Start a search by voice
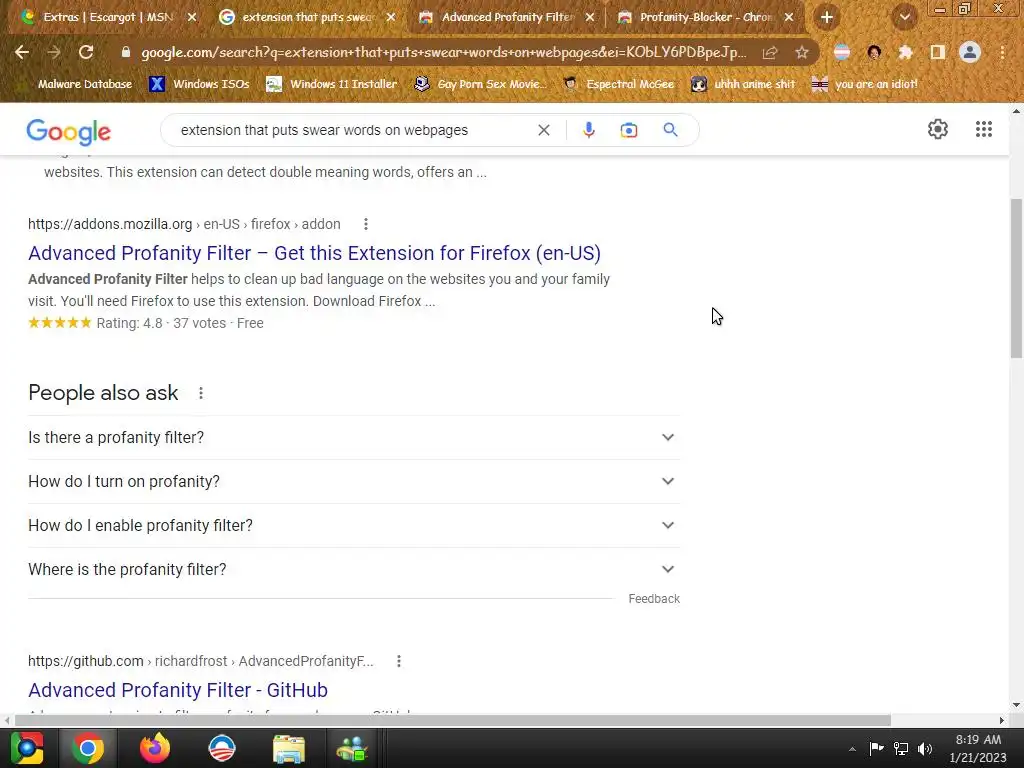Viewport: 1024px width, 768px height. coord(588,130)
